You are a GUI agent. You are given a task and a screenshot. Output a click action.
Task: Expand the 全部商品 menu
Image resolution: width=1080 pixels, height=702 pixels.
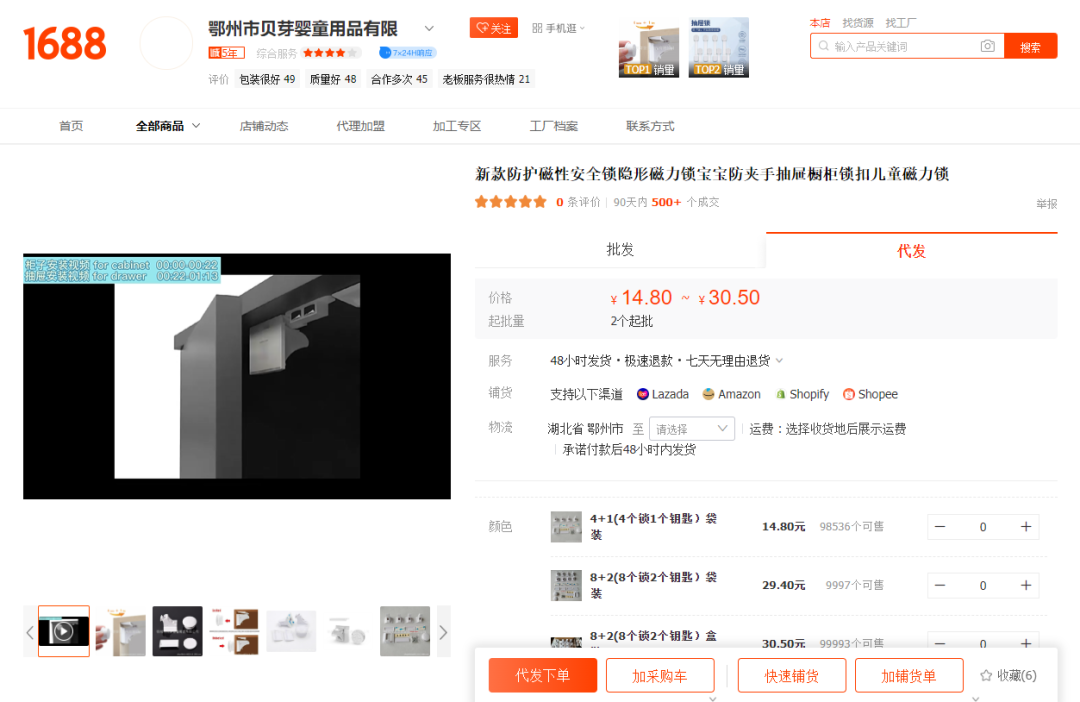pyautogui.click(x=167, y=126)
